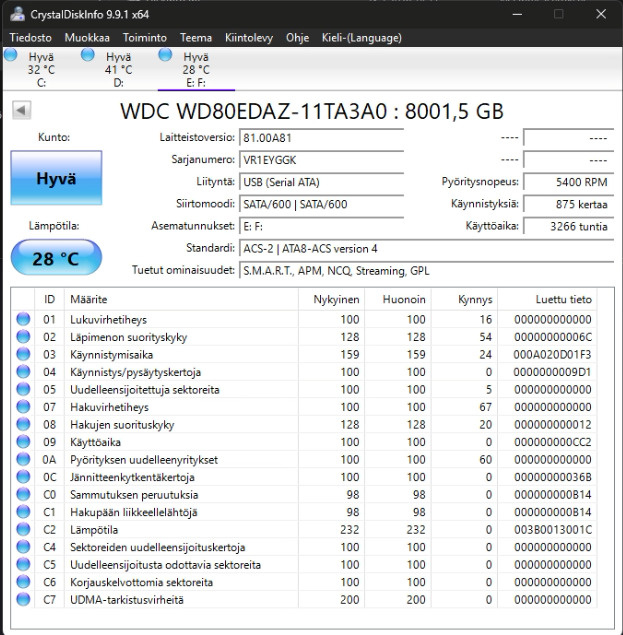The image size is (623, 635).
Task: Click the 28 °C temperature button
Action: (56, 258)
